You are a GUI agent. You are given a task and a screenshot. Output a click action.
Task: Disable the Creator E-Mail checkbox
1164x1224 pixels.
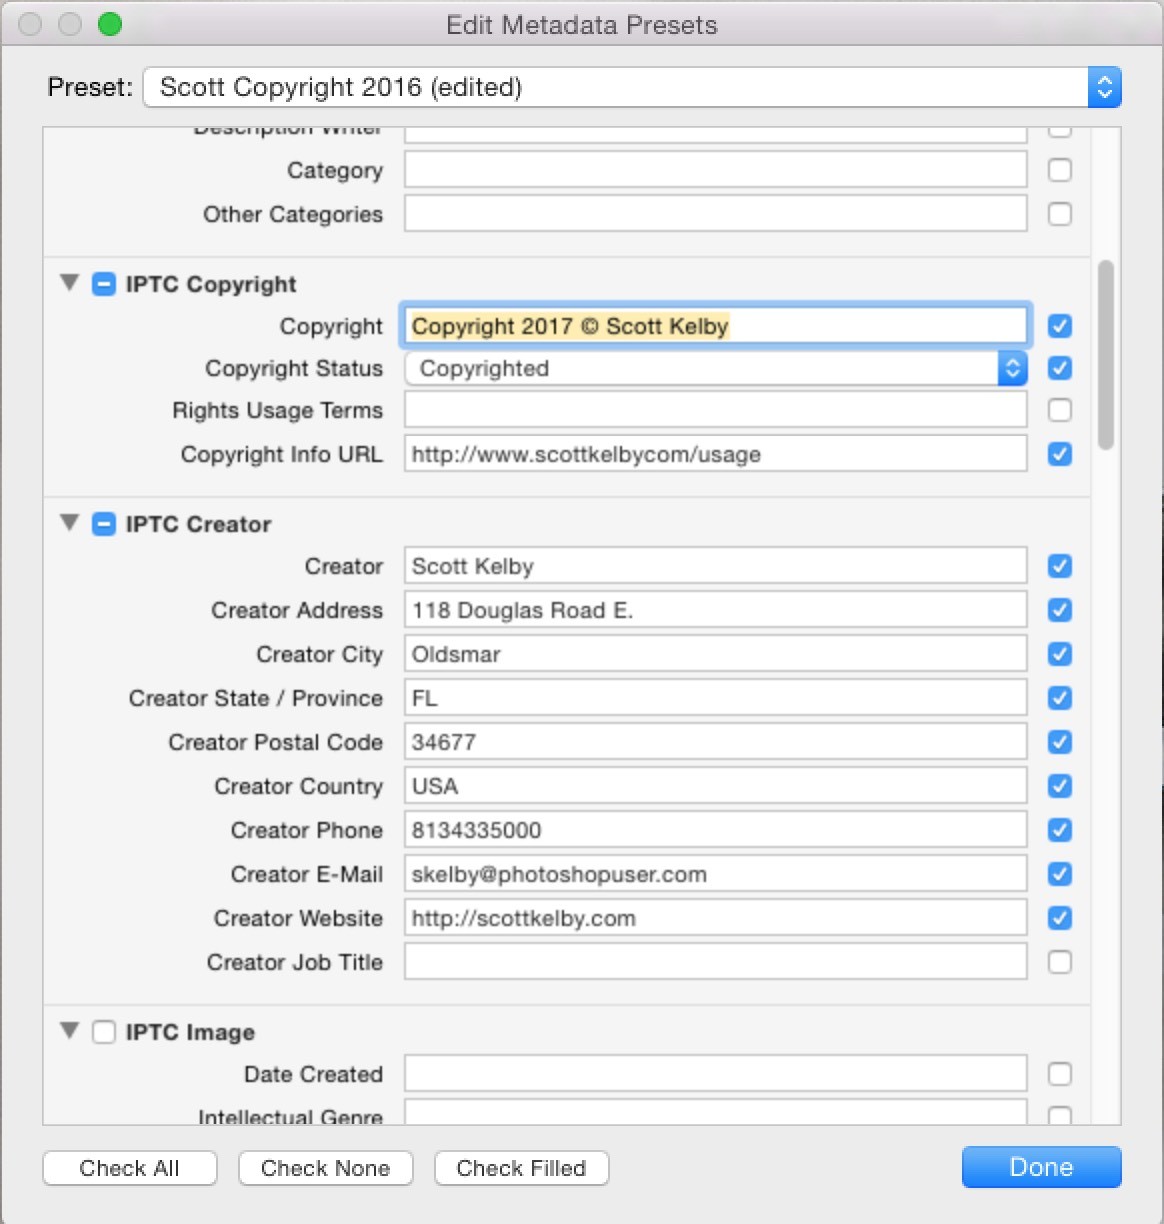[1059, 873]
